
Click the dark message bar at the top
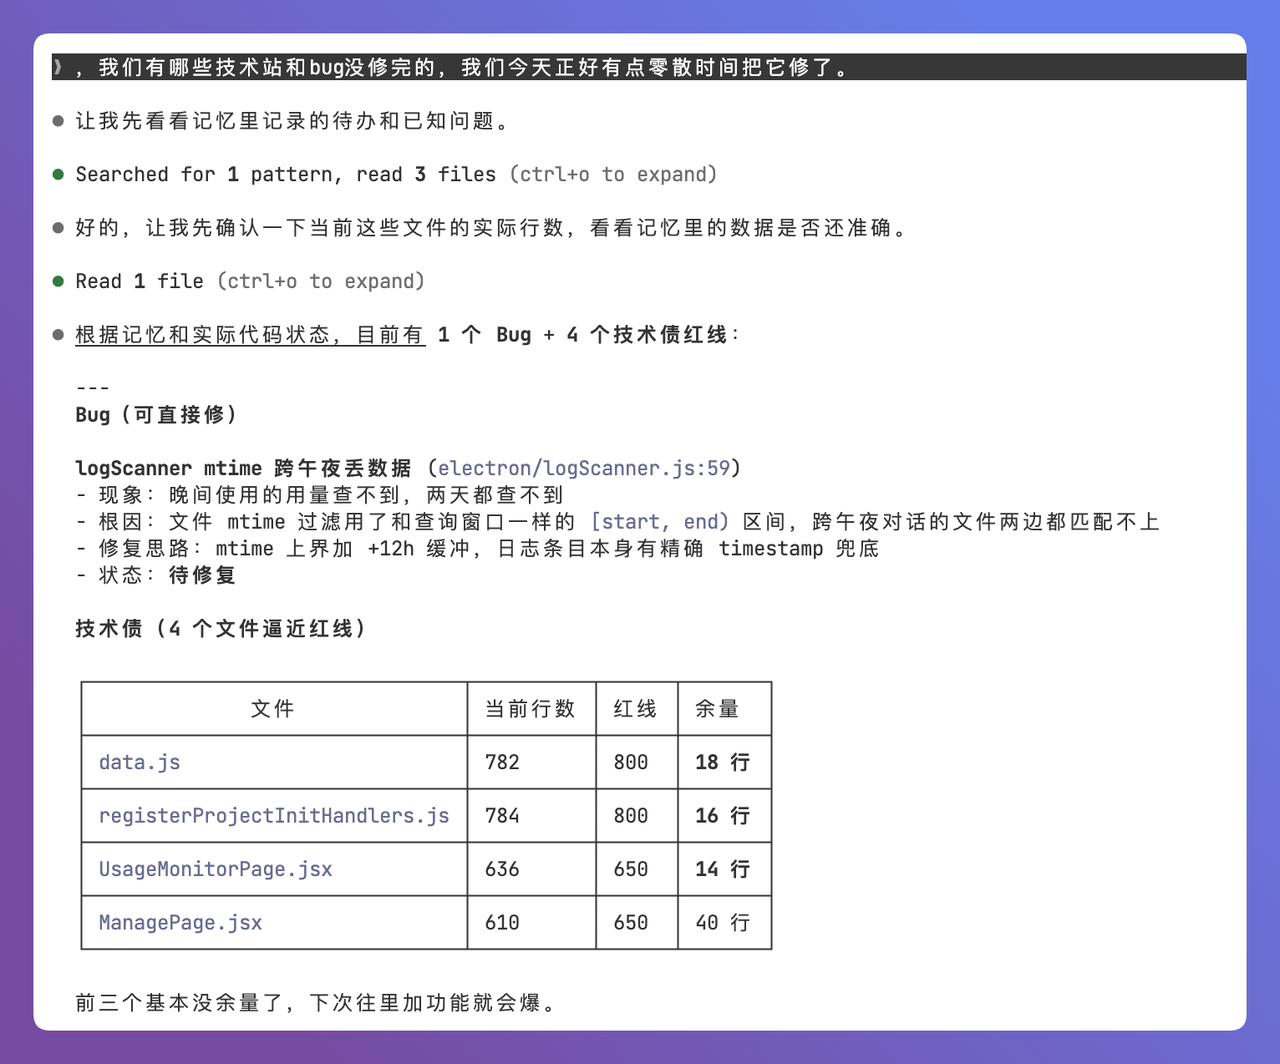tap(640, 67)
